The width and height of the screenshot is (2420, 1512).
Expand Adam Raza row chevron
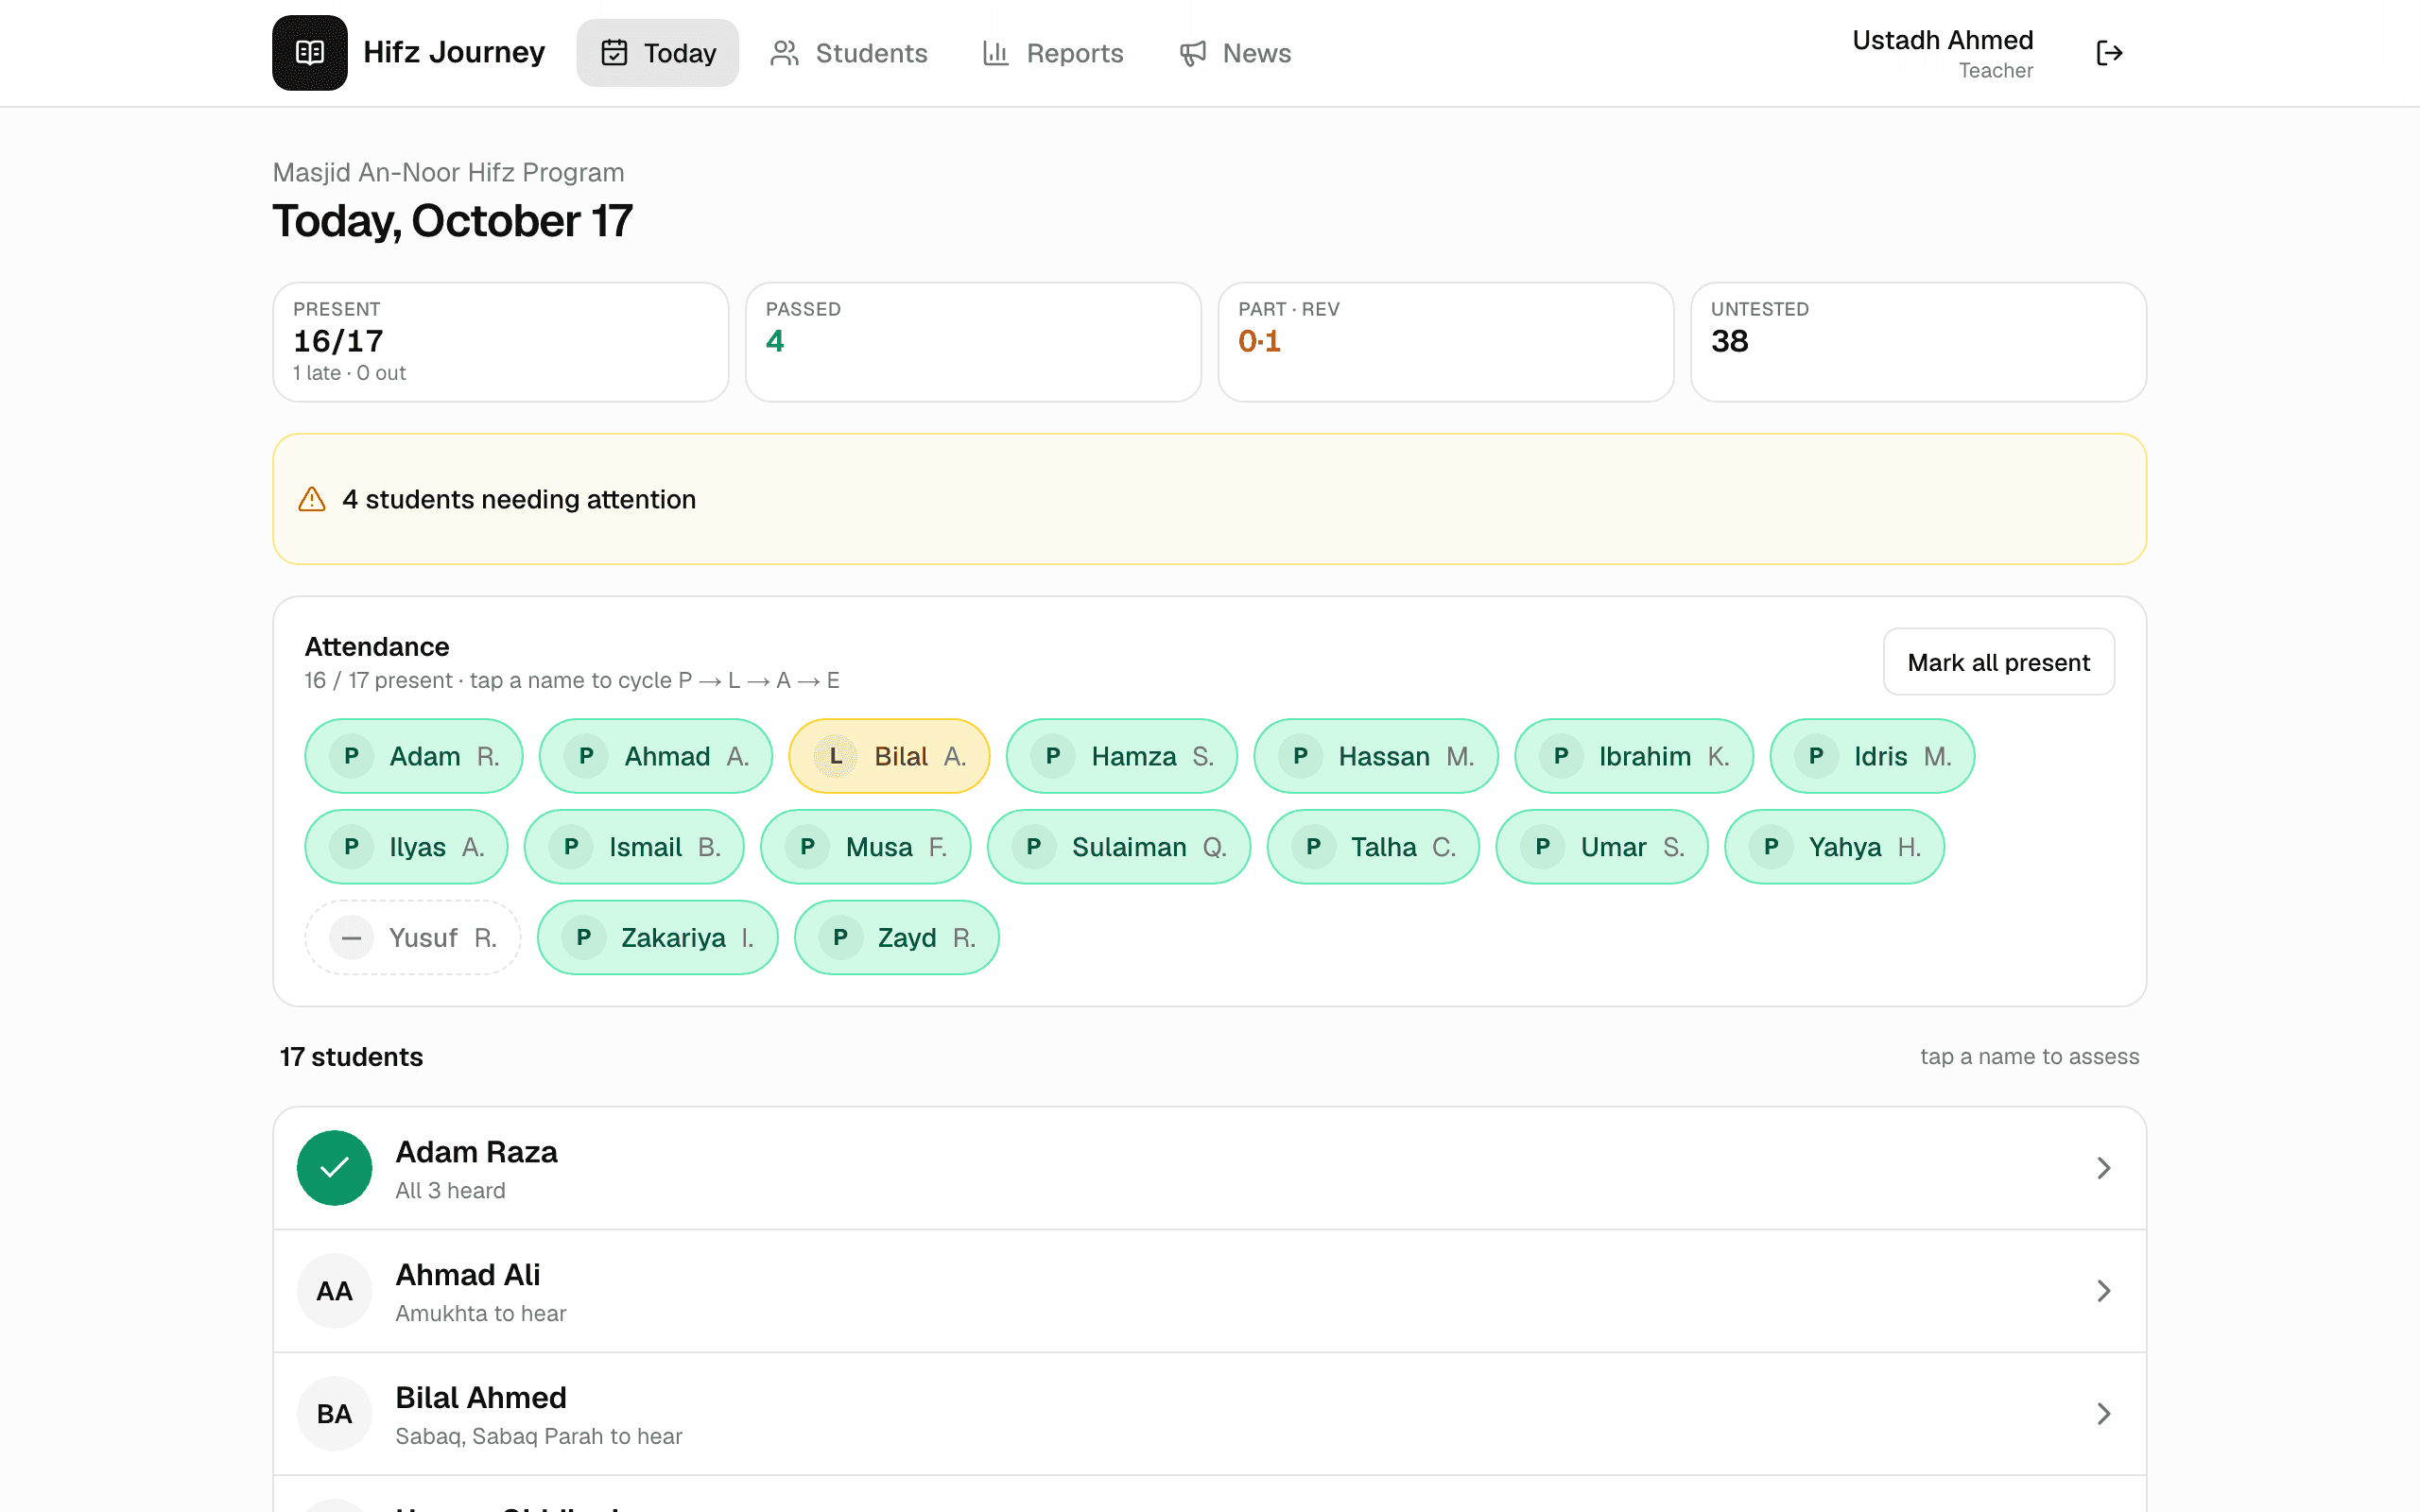point(2104,1168)
